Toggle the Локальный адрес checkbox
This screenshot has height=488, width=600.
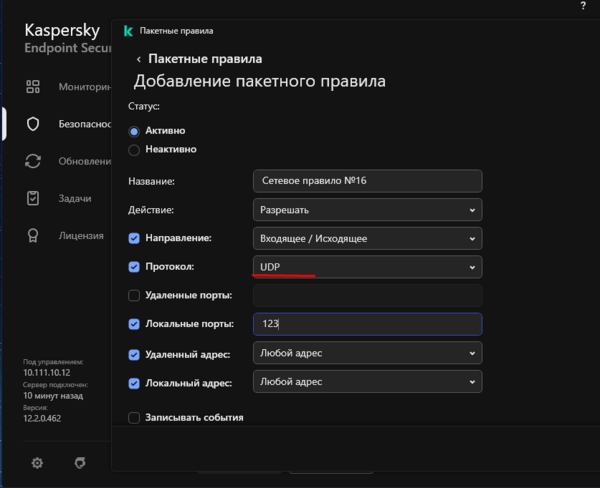coord(134,383)
